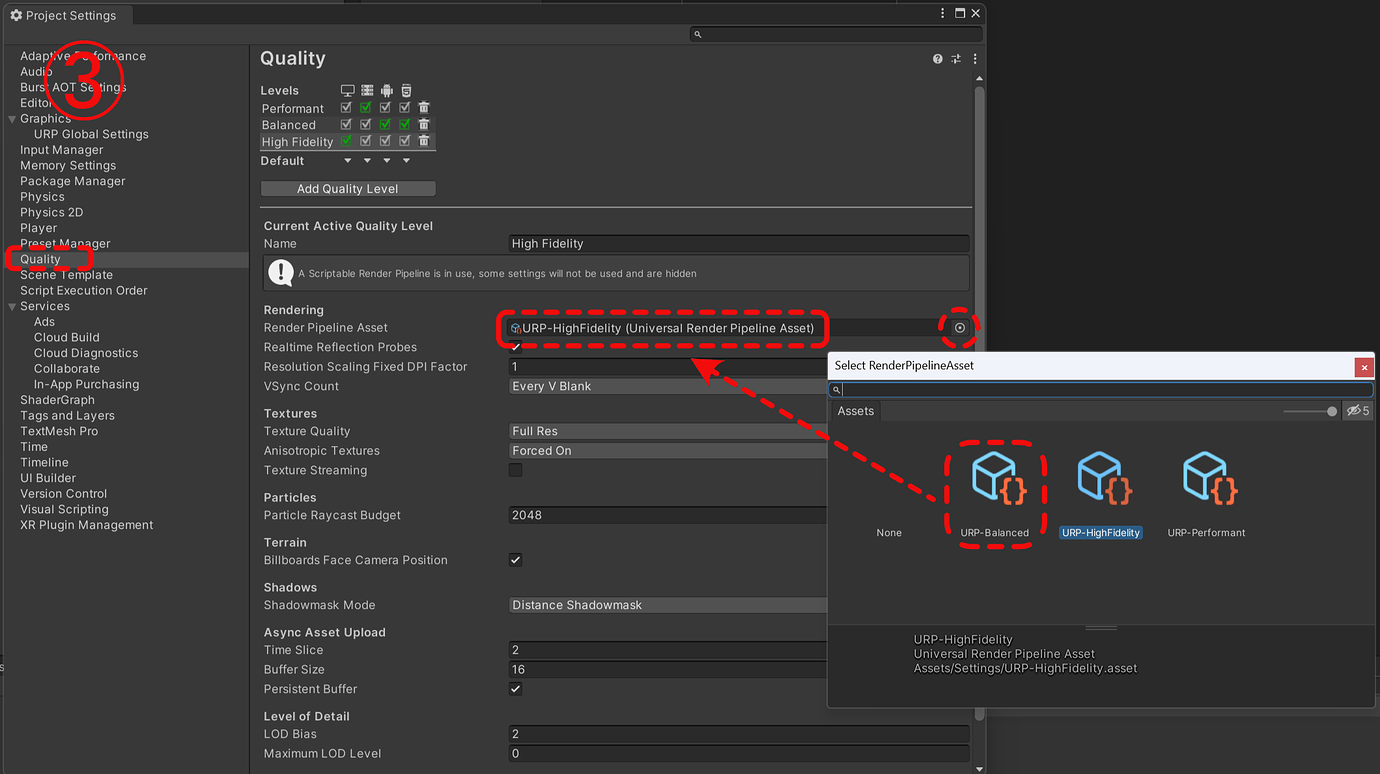Open the Project Settings three-dot menu
Screen dimensions: 1380x774
pyautogui.click(x=941, y=13)
